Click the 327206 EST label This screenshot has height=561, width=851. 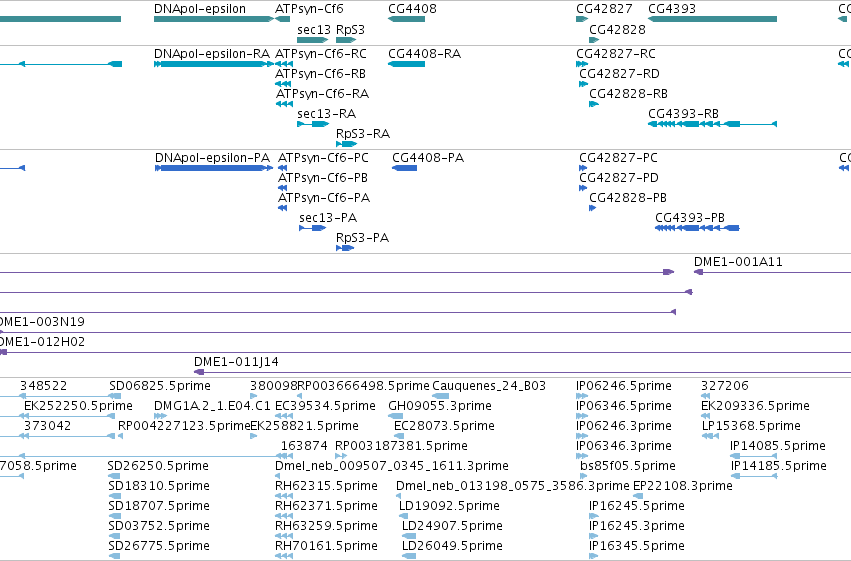725,386
